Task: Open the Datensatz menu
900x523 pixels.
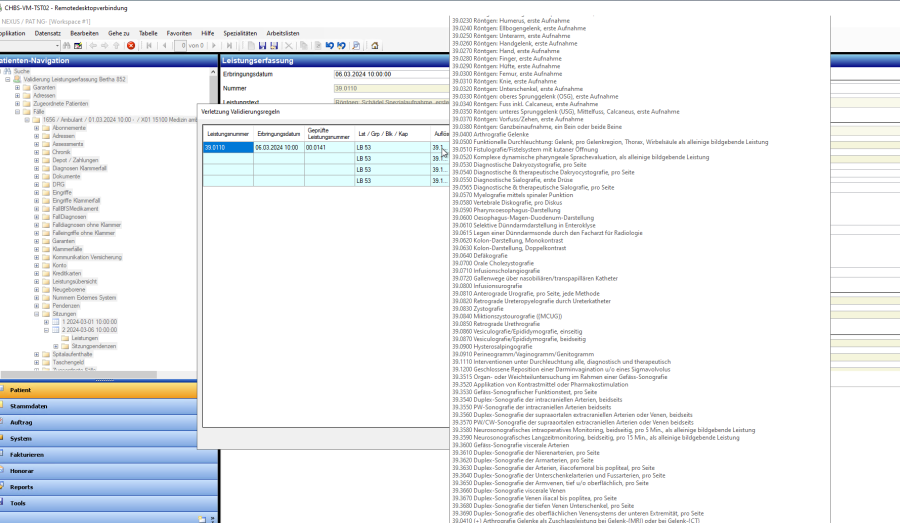Action: click(48, 33)
